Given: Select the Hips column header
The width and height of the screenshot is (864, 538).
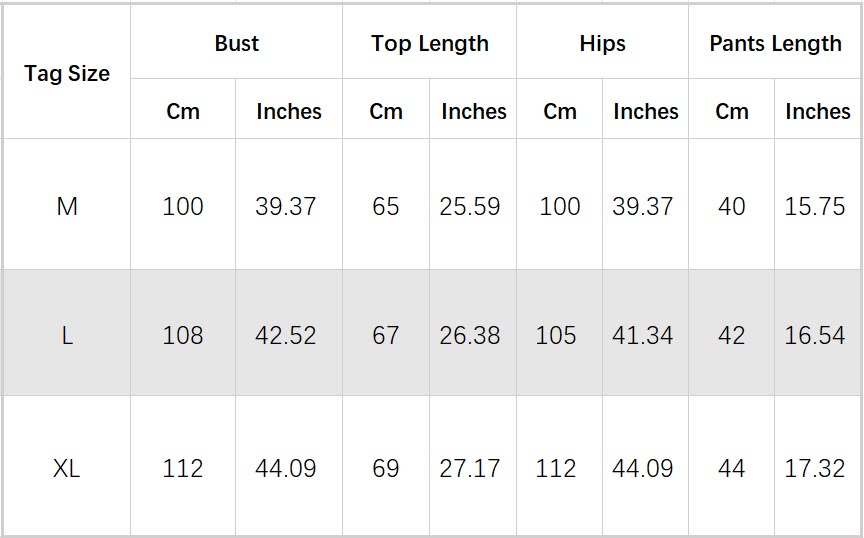Looking at the screenshot, I should click(602, 44).
